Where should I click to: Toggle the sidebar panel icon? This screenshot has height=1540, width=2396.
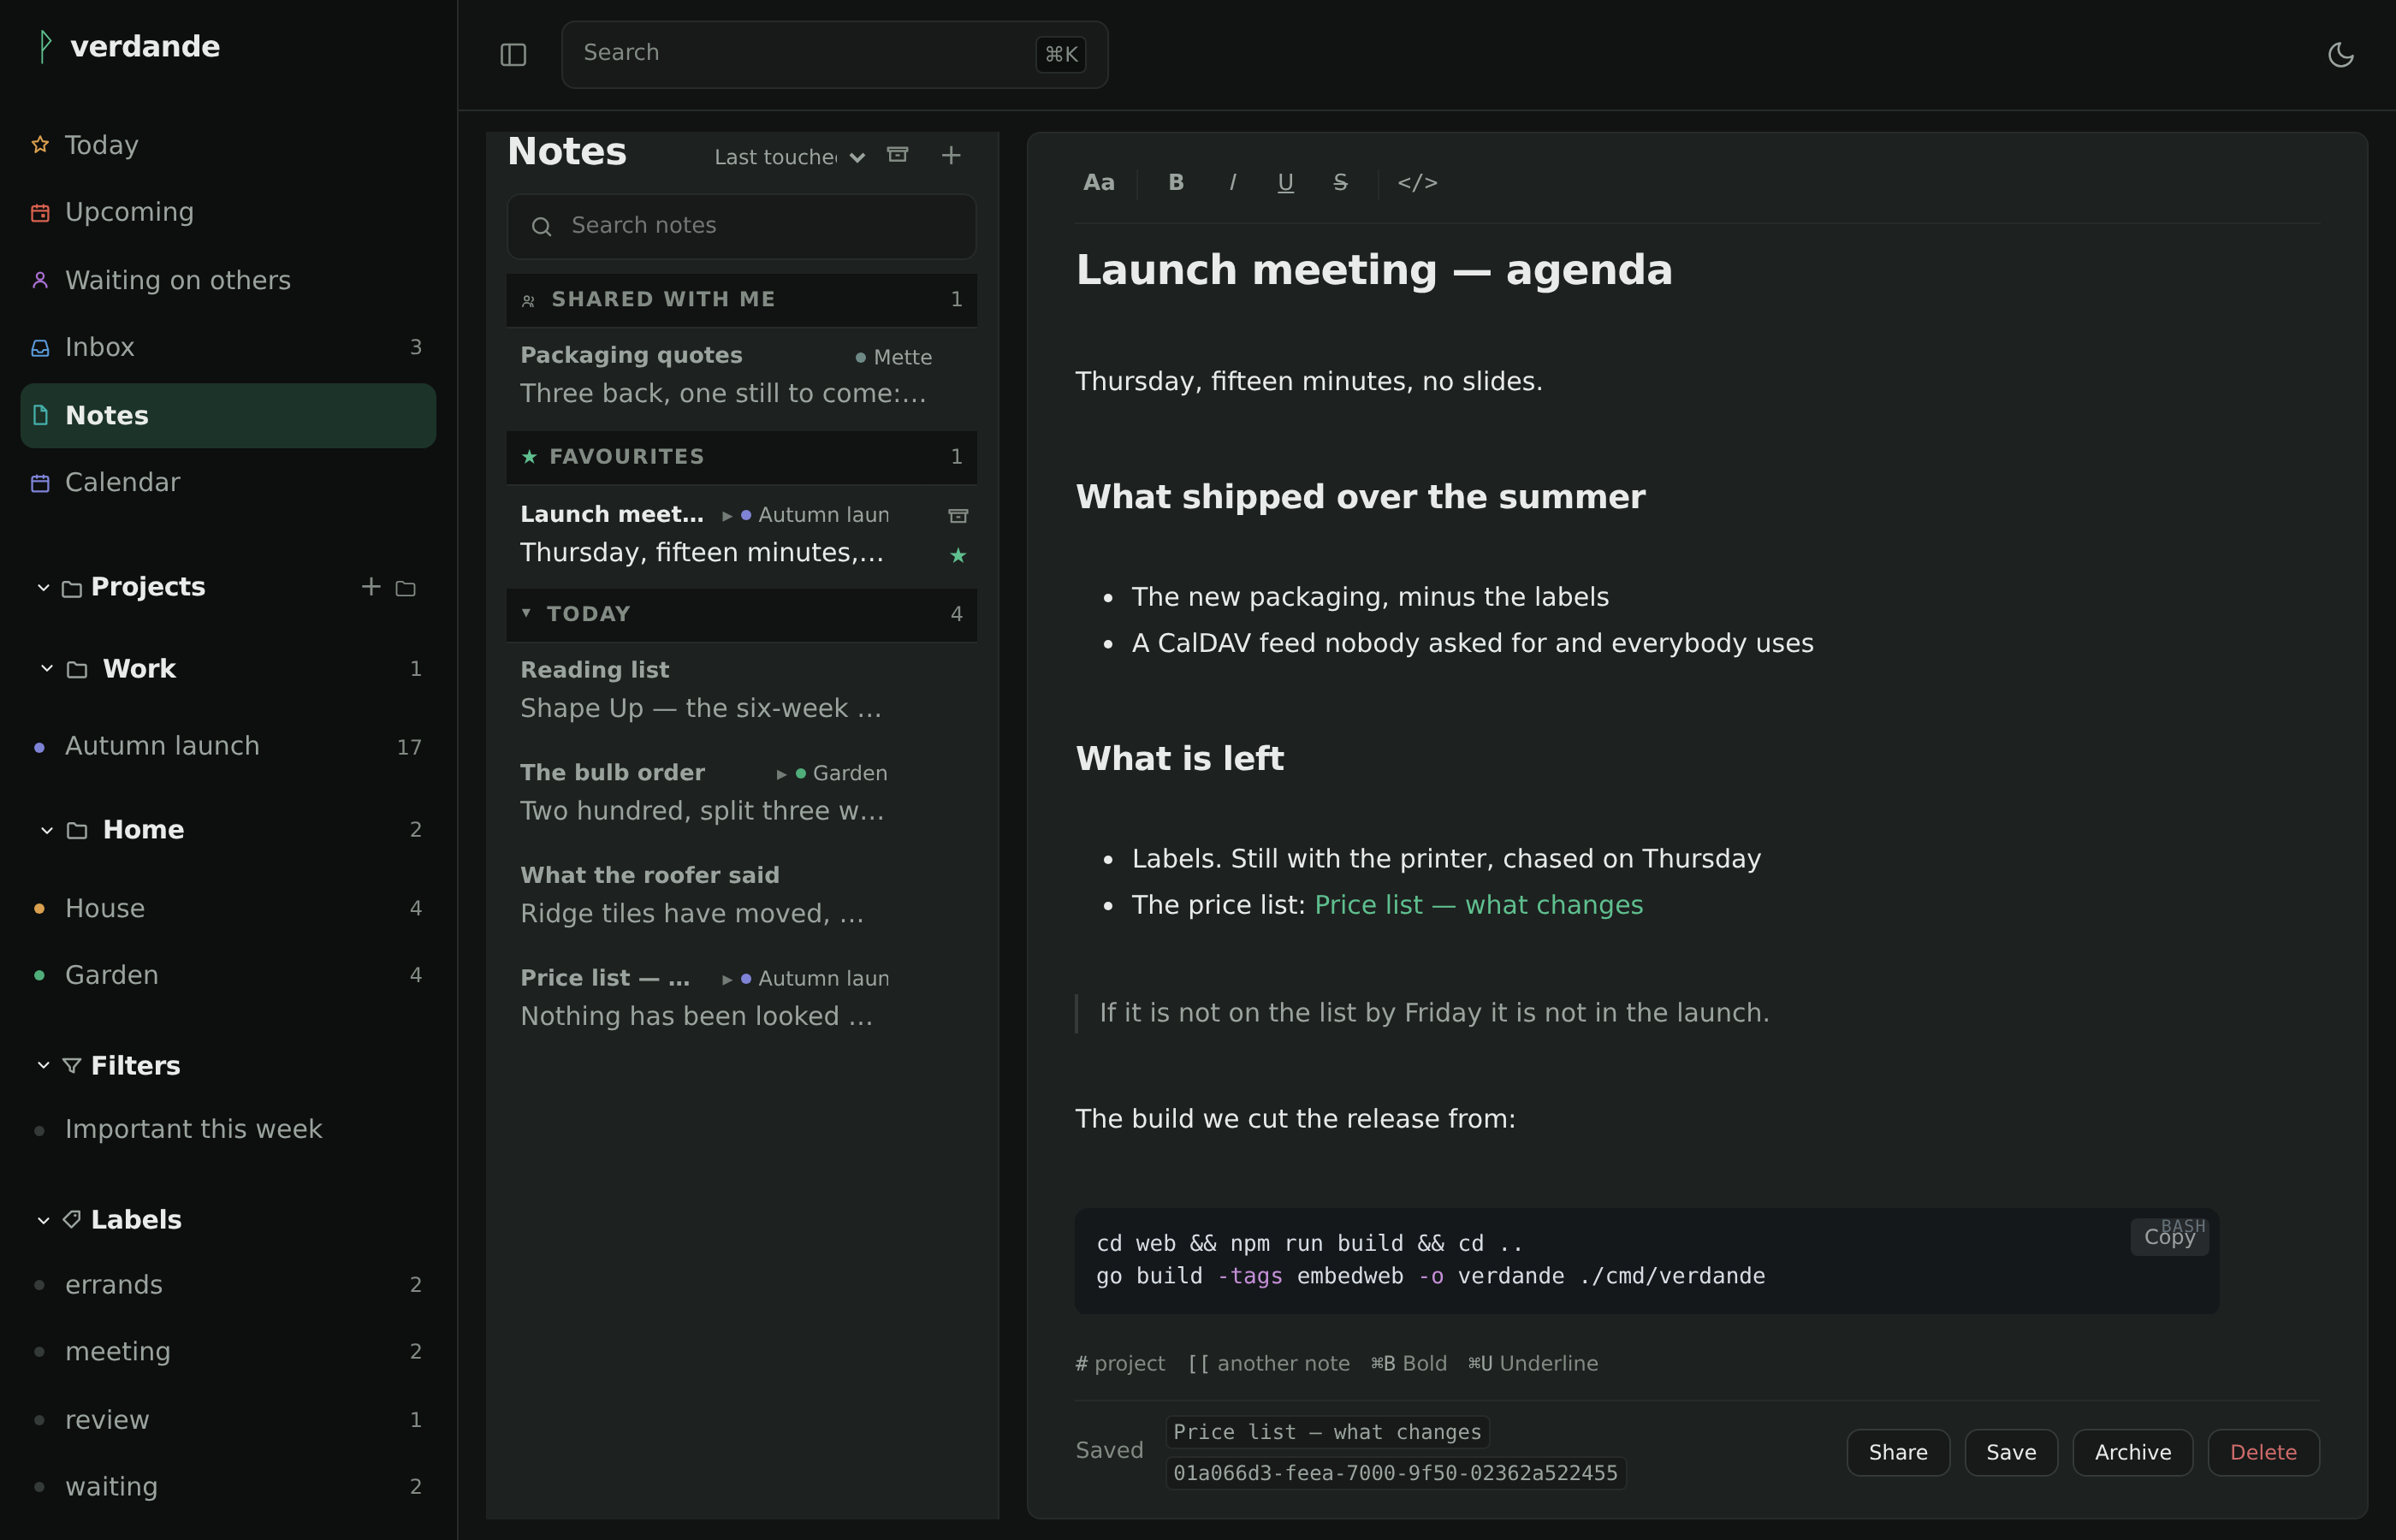[513, 55]
